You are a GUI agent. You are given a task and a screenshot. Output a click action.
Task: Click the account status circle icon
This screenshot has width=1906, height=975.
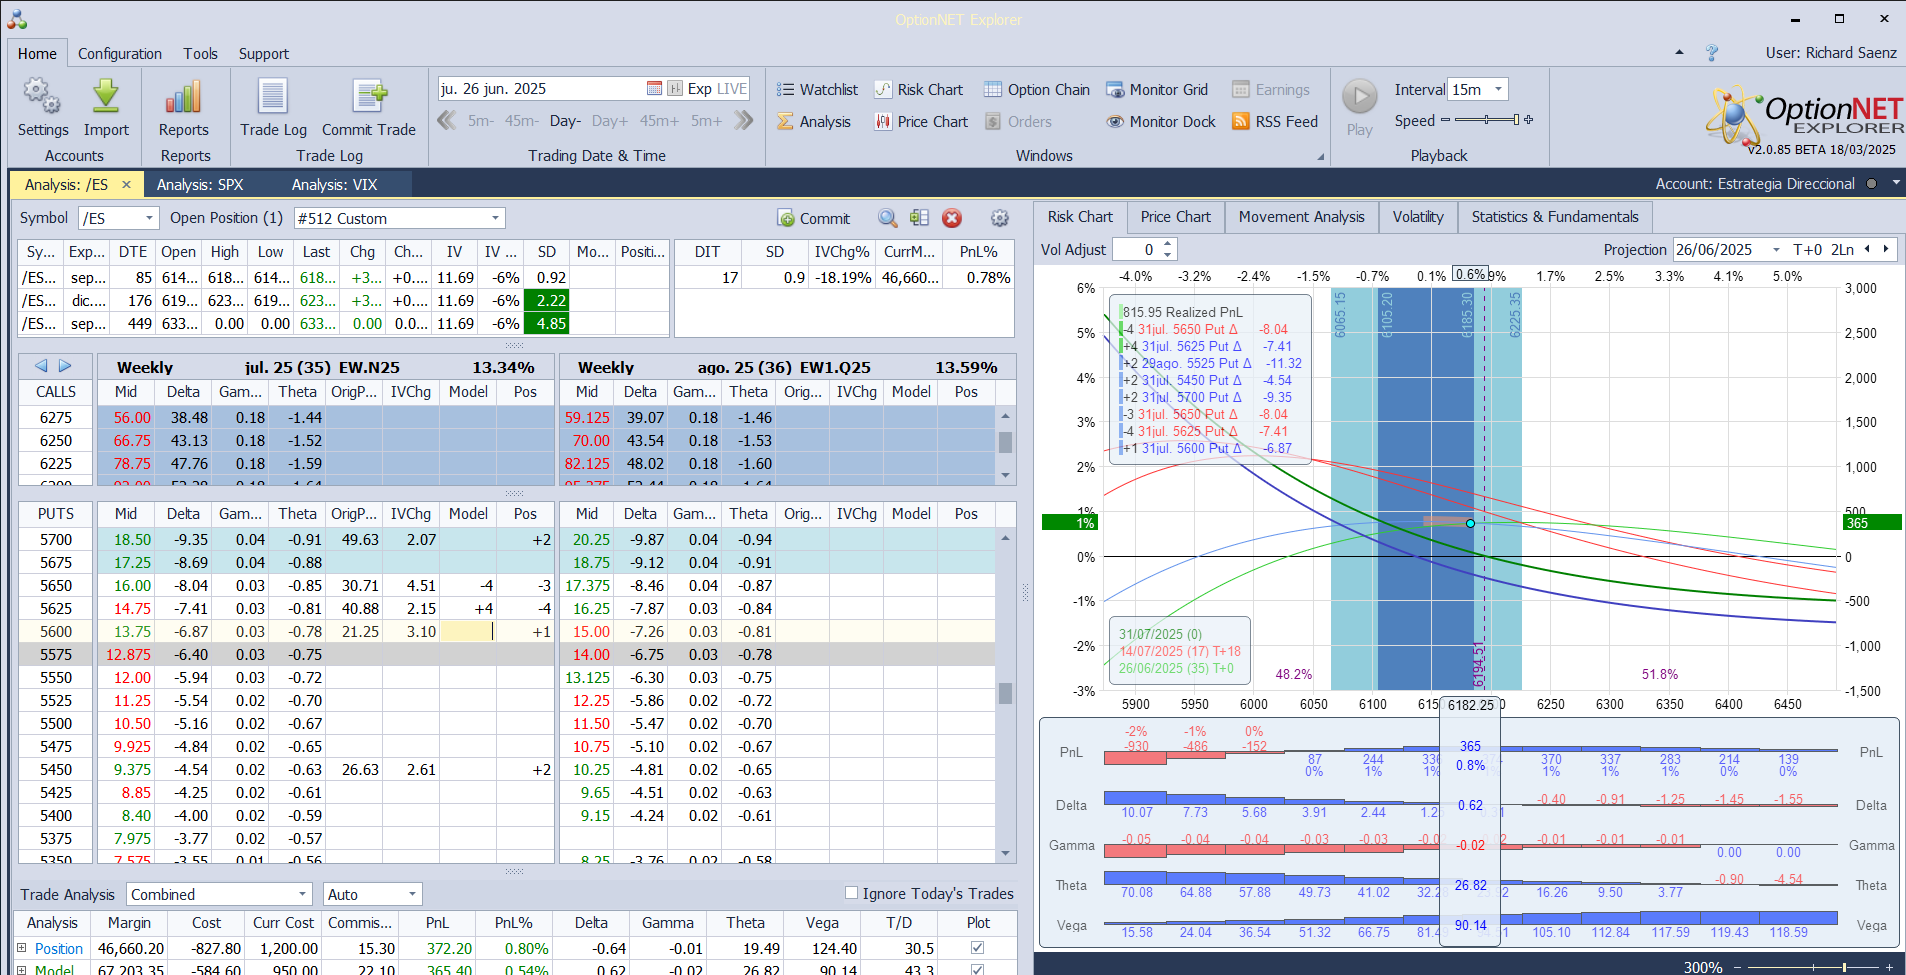tap(1871, 184)
